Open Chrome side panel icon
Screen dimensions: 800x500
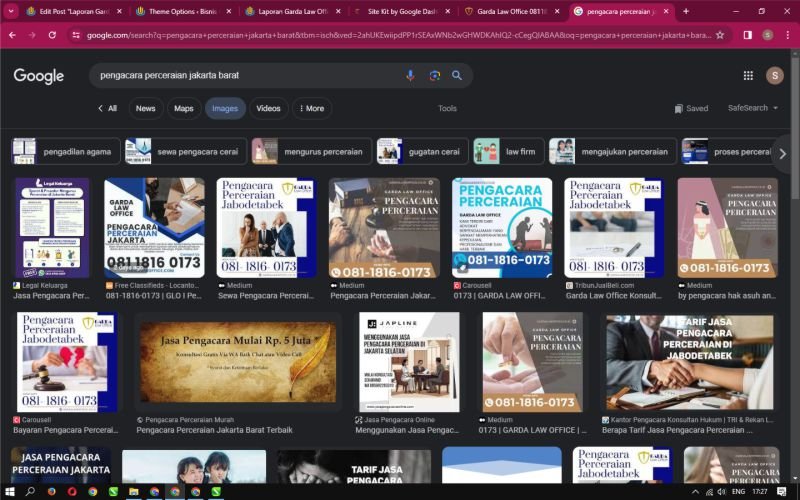tap(747, 34)
